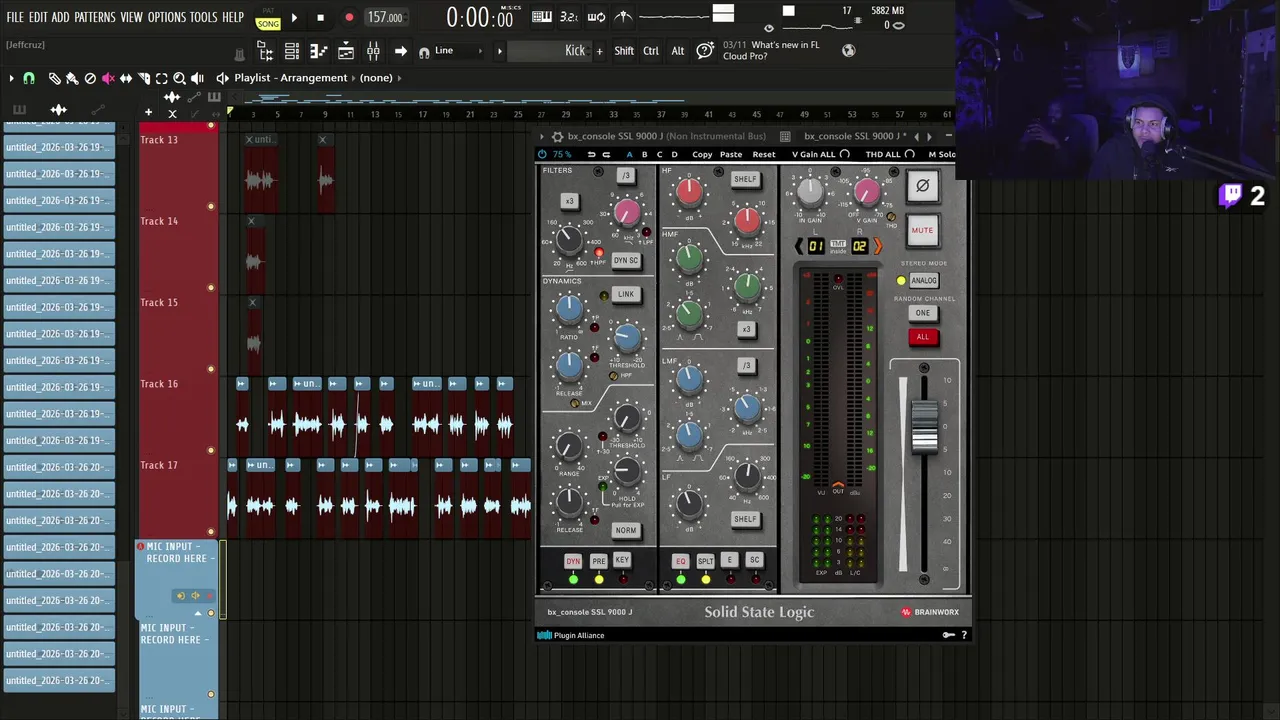Open the OPTIONS menu
This screenshot has height=720, width=1280.
tap(167, 17)
